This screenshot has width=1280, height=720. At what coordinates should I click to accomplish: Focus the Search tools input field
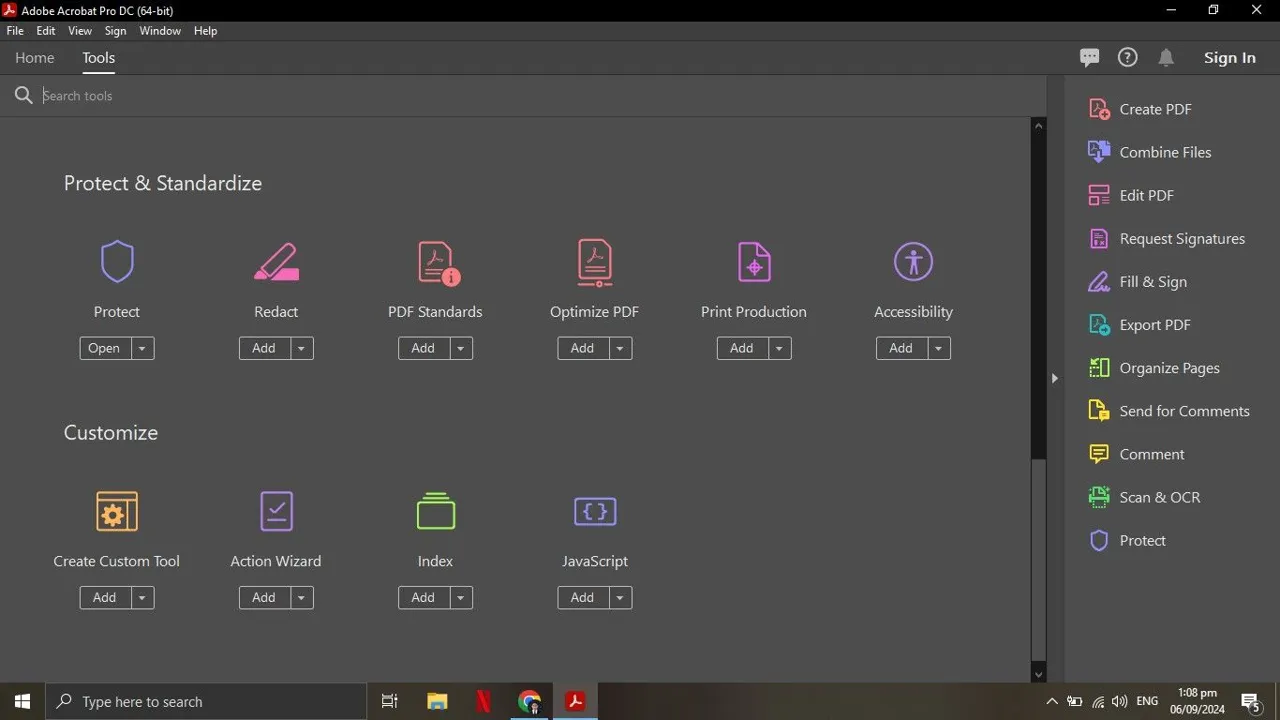coord(540,96)
